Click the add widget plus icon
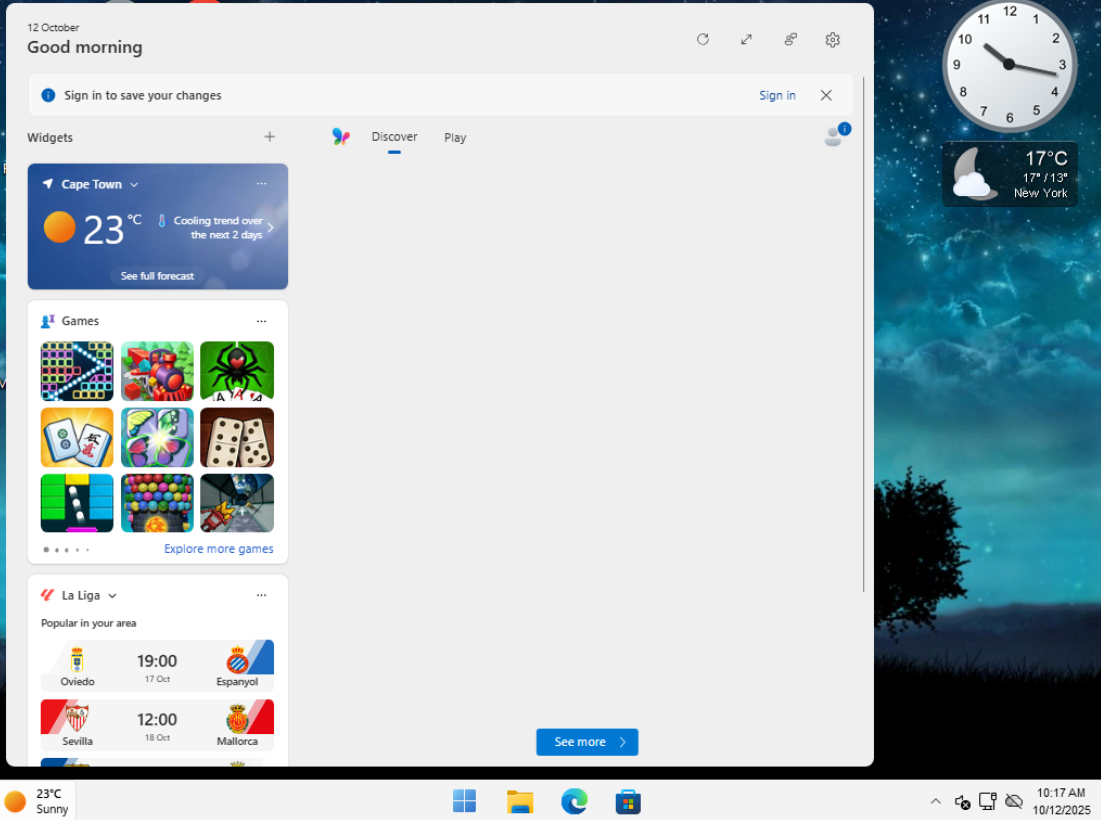1101x820 pixels. (269, 137)
